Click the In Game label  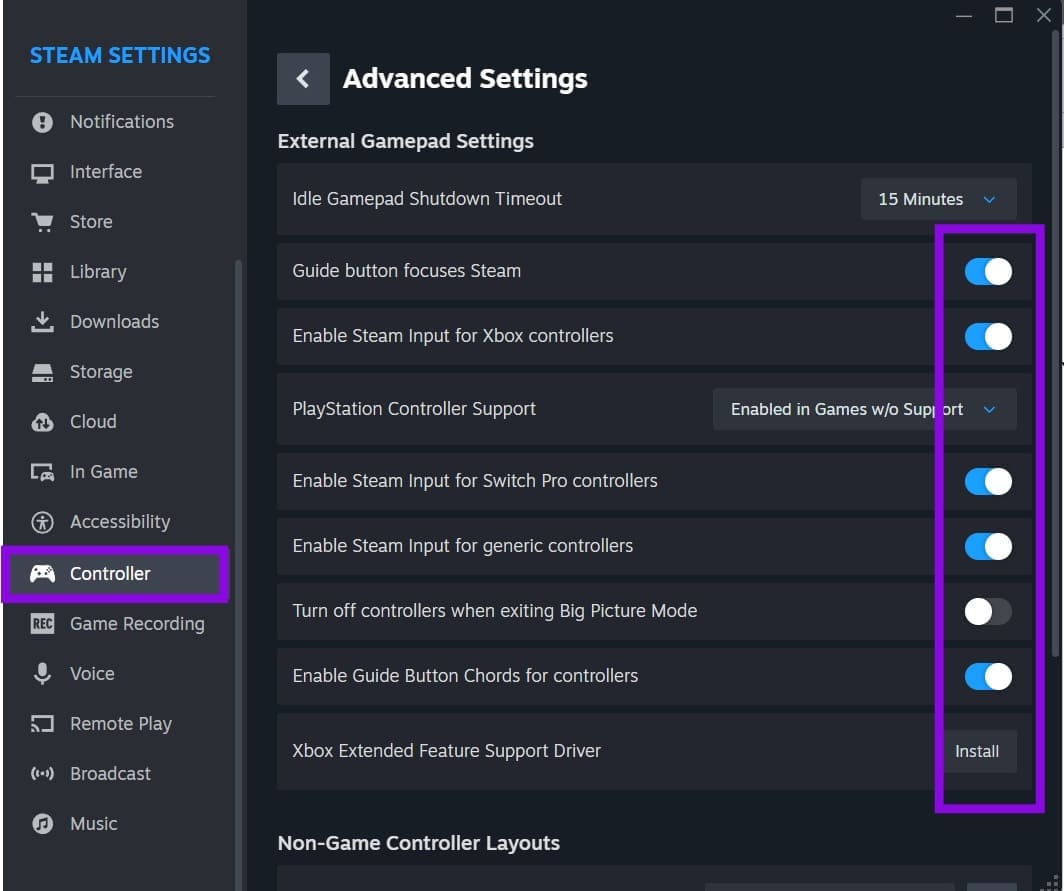(x=104, y=472)
